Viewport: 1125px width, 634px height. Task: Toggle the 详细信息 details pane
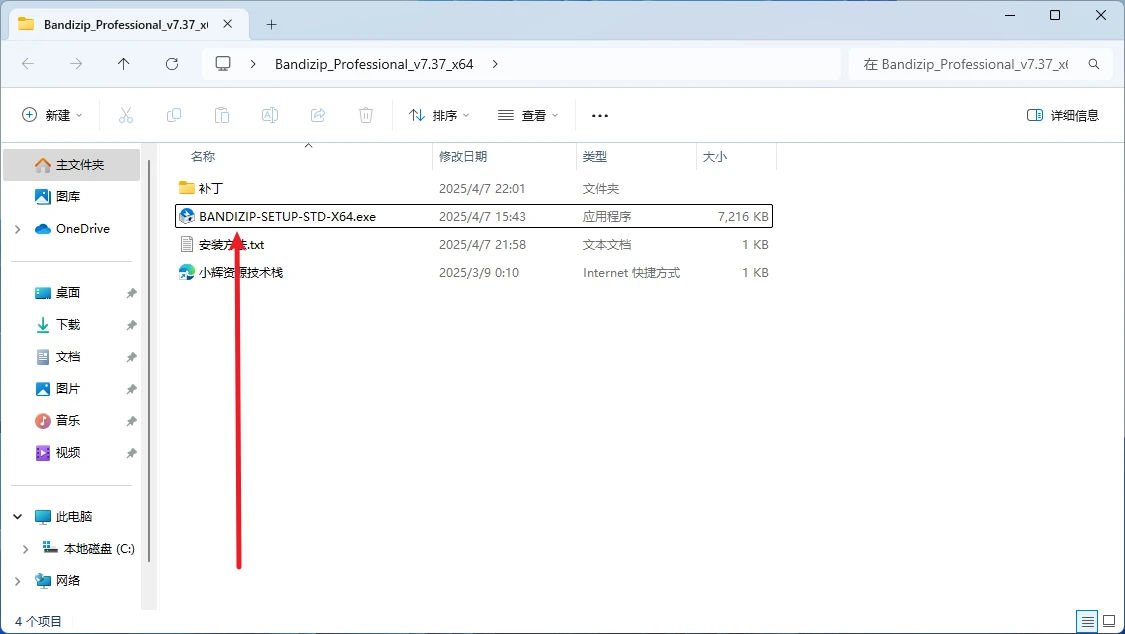[x=1063, y=115]
